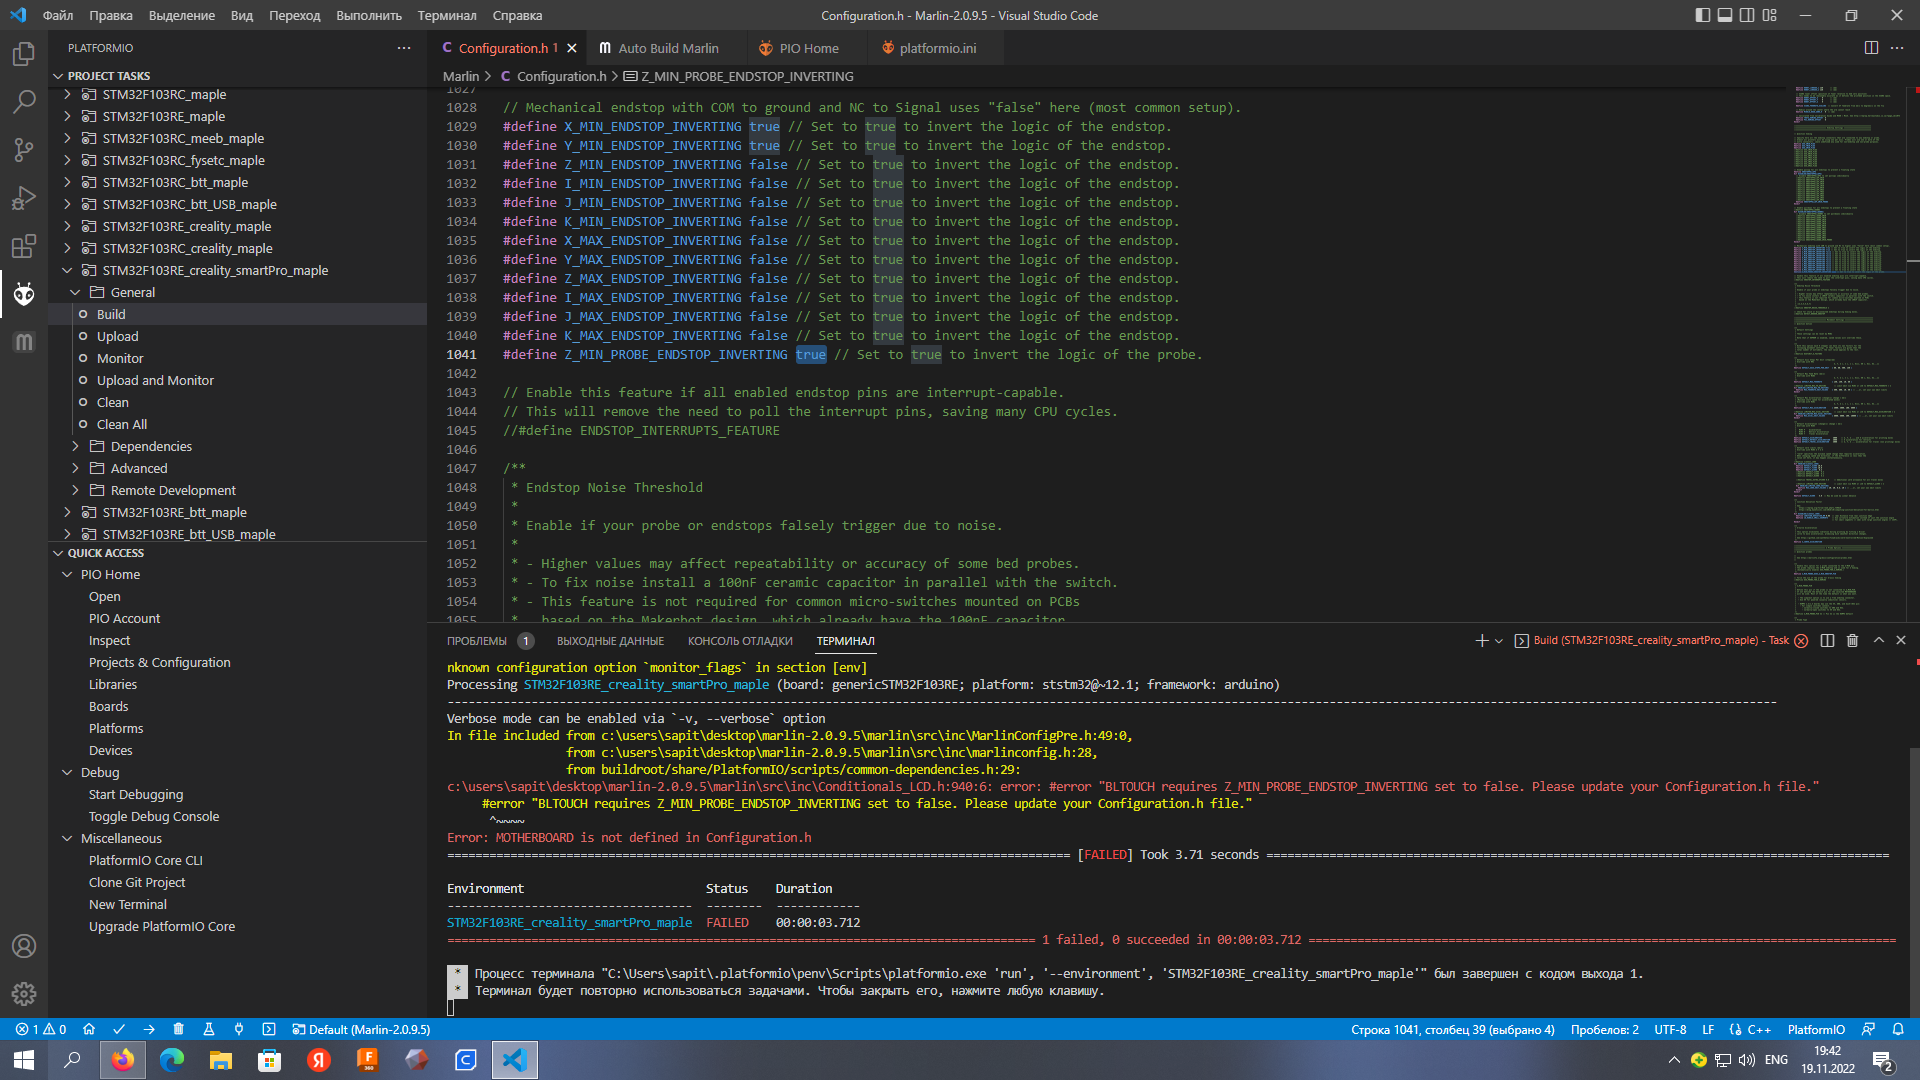Viewport: 1920px width, 1080px height.
Task: Open Firefox from the Windows taskbar
Action: pyautogui.click(x=122, y=1060)
